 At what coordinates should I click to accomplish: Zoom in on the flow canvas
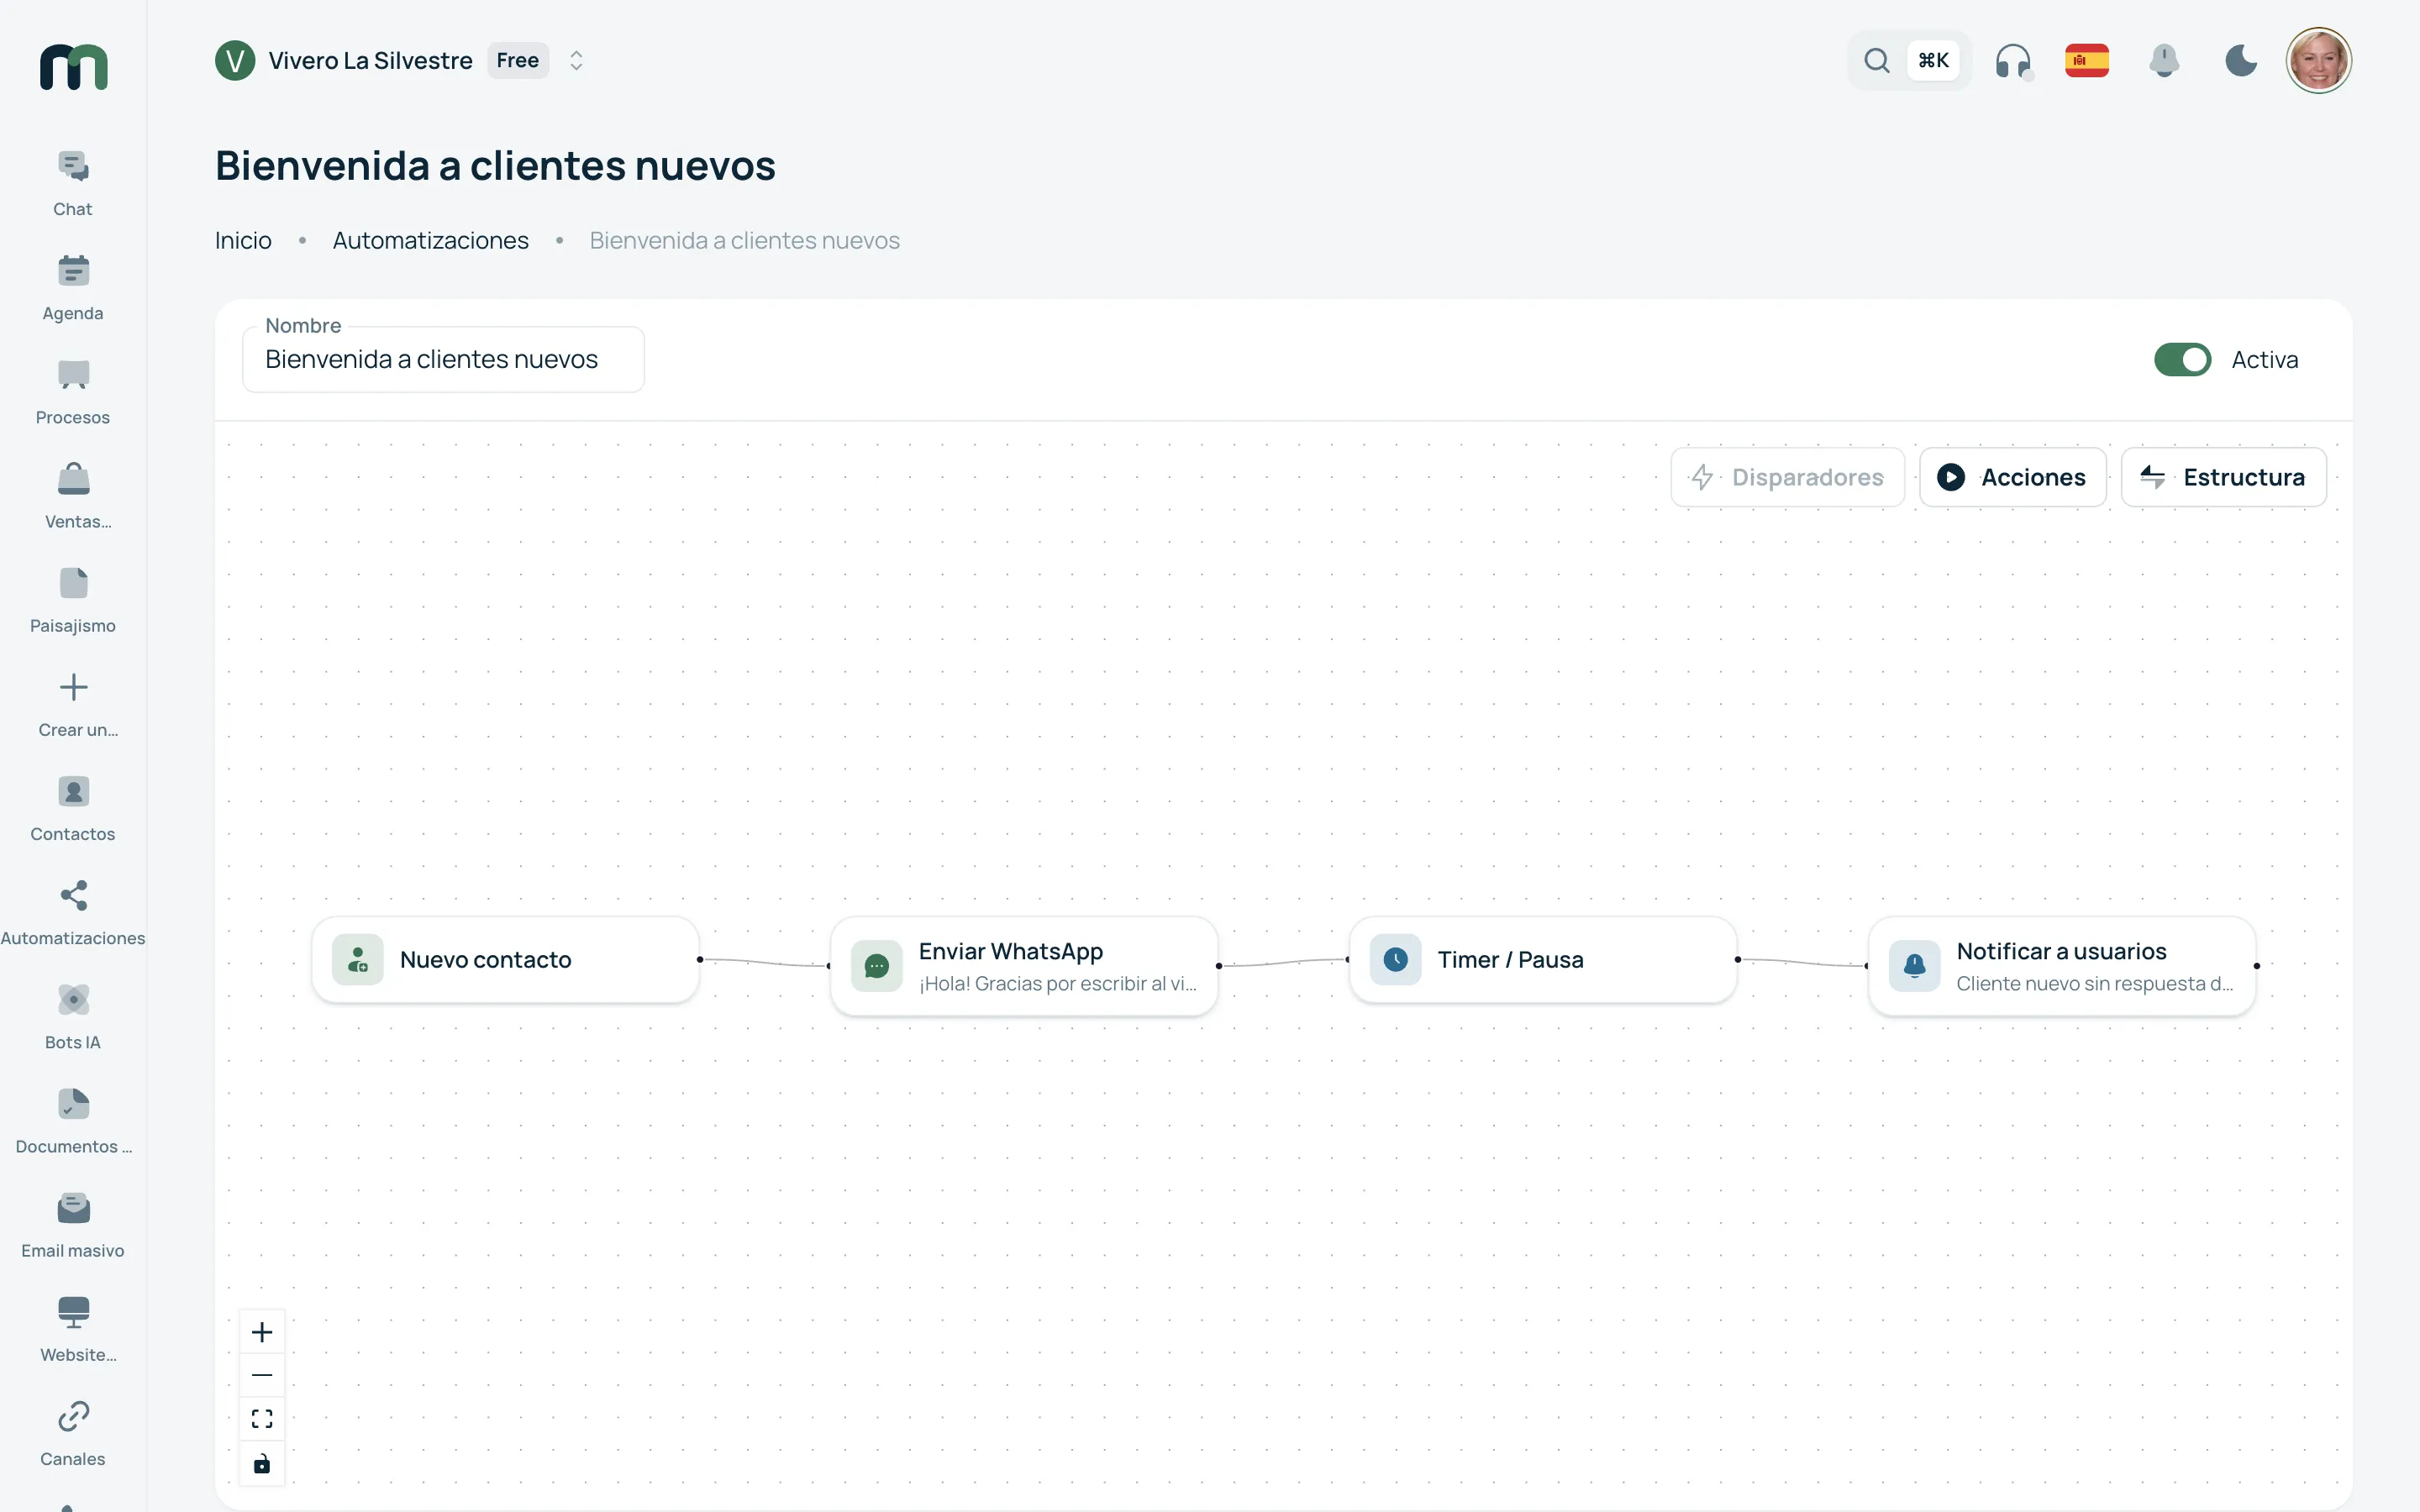[x=262, y=1332]
